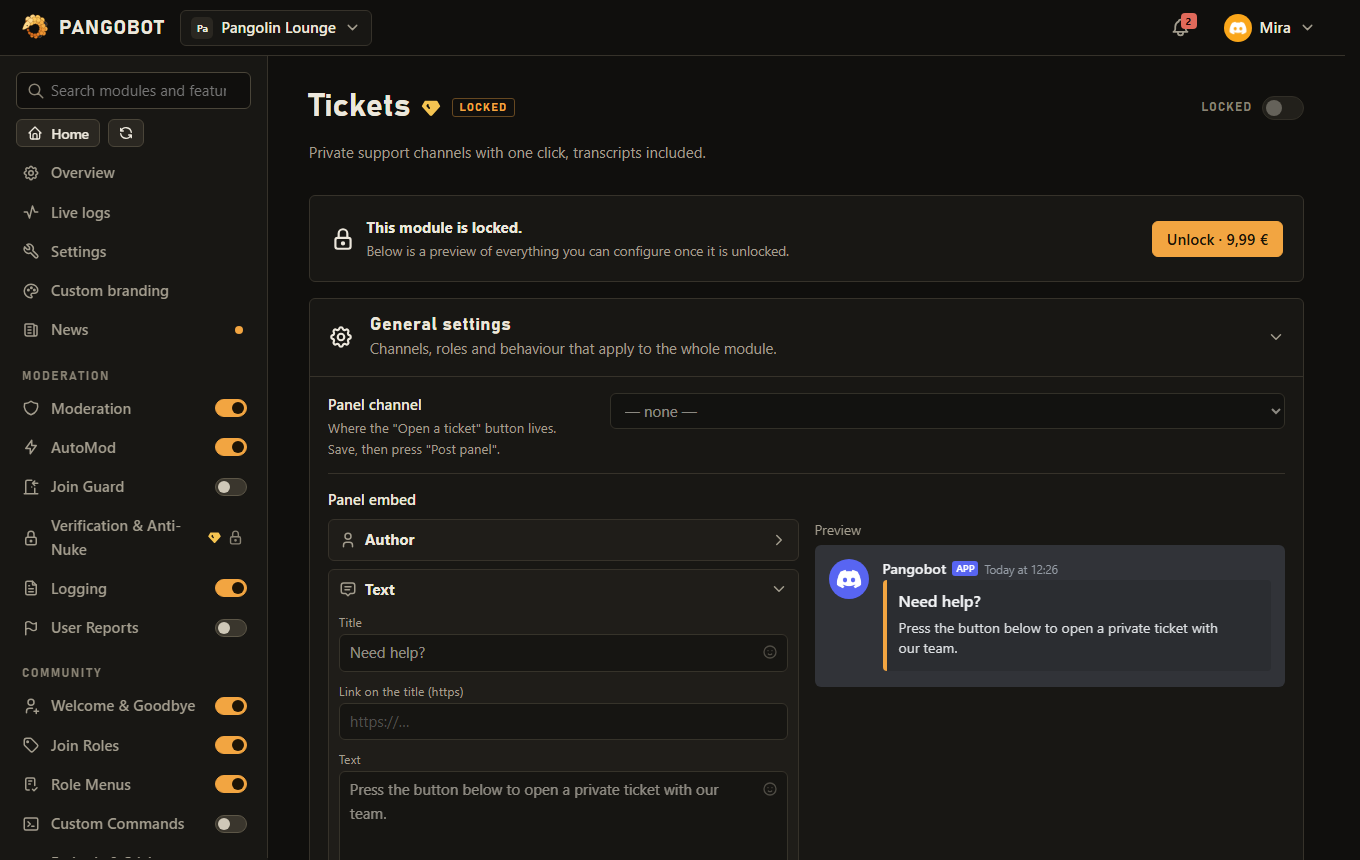Image resolution: width=1360 pixels, height=860 pixels.
Task: Click the embed Title input field
Action: pyautogui.click(x=563, y=653)
